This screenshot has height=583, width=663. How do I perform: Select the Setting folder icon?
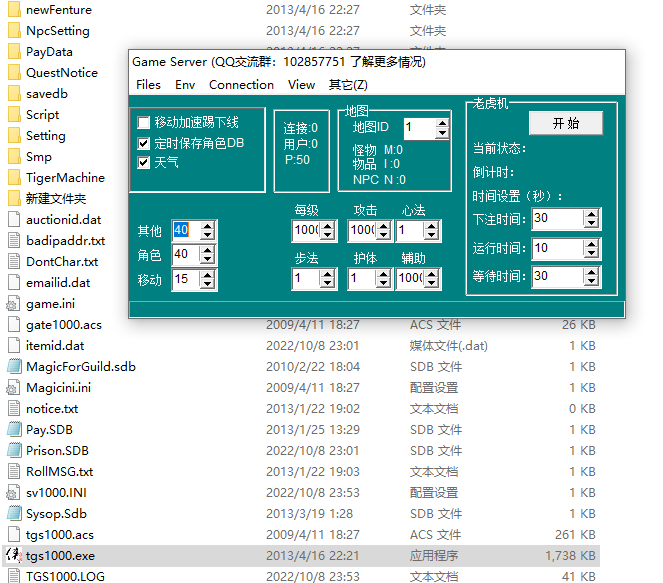pyautogui.click(x=14, y=135)
